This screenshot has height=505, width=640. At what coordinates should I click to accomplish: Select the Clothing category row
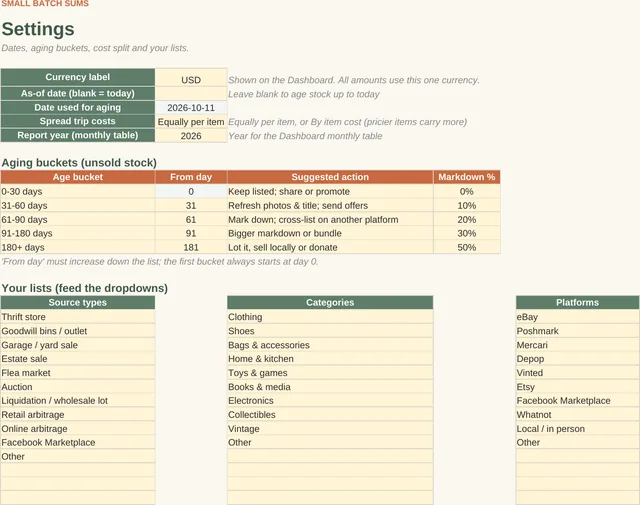(x=330, y=317)
